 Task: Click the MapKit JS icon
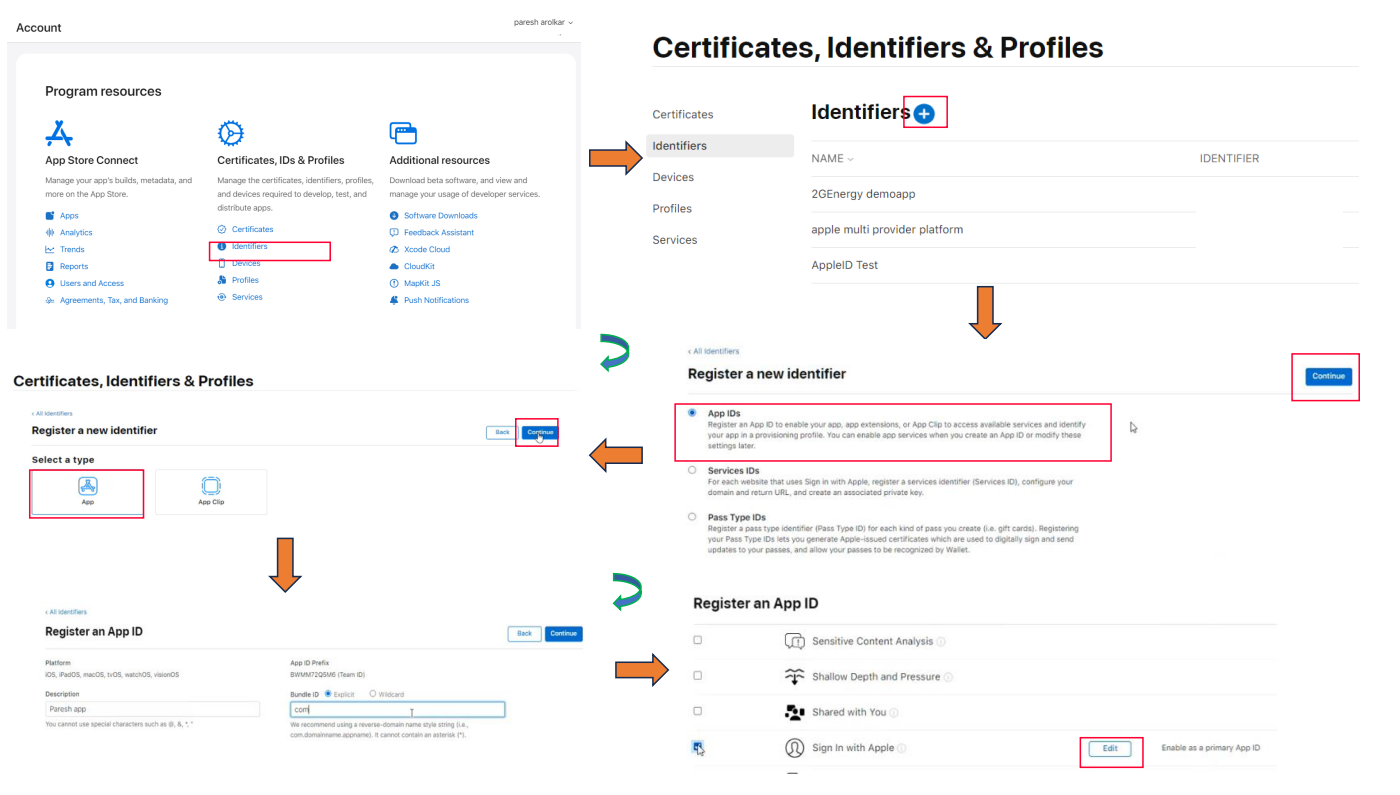point(392,282)
